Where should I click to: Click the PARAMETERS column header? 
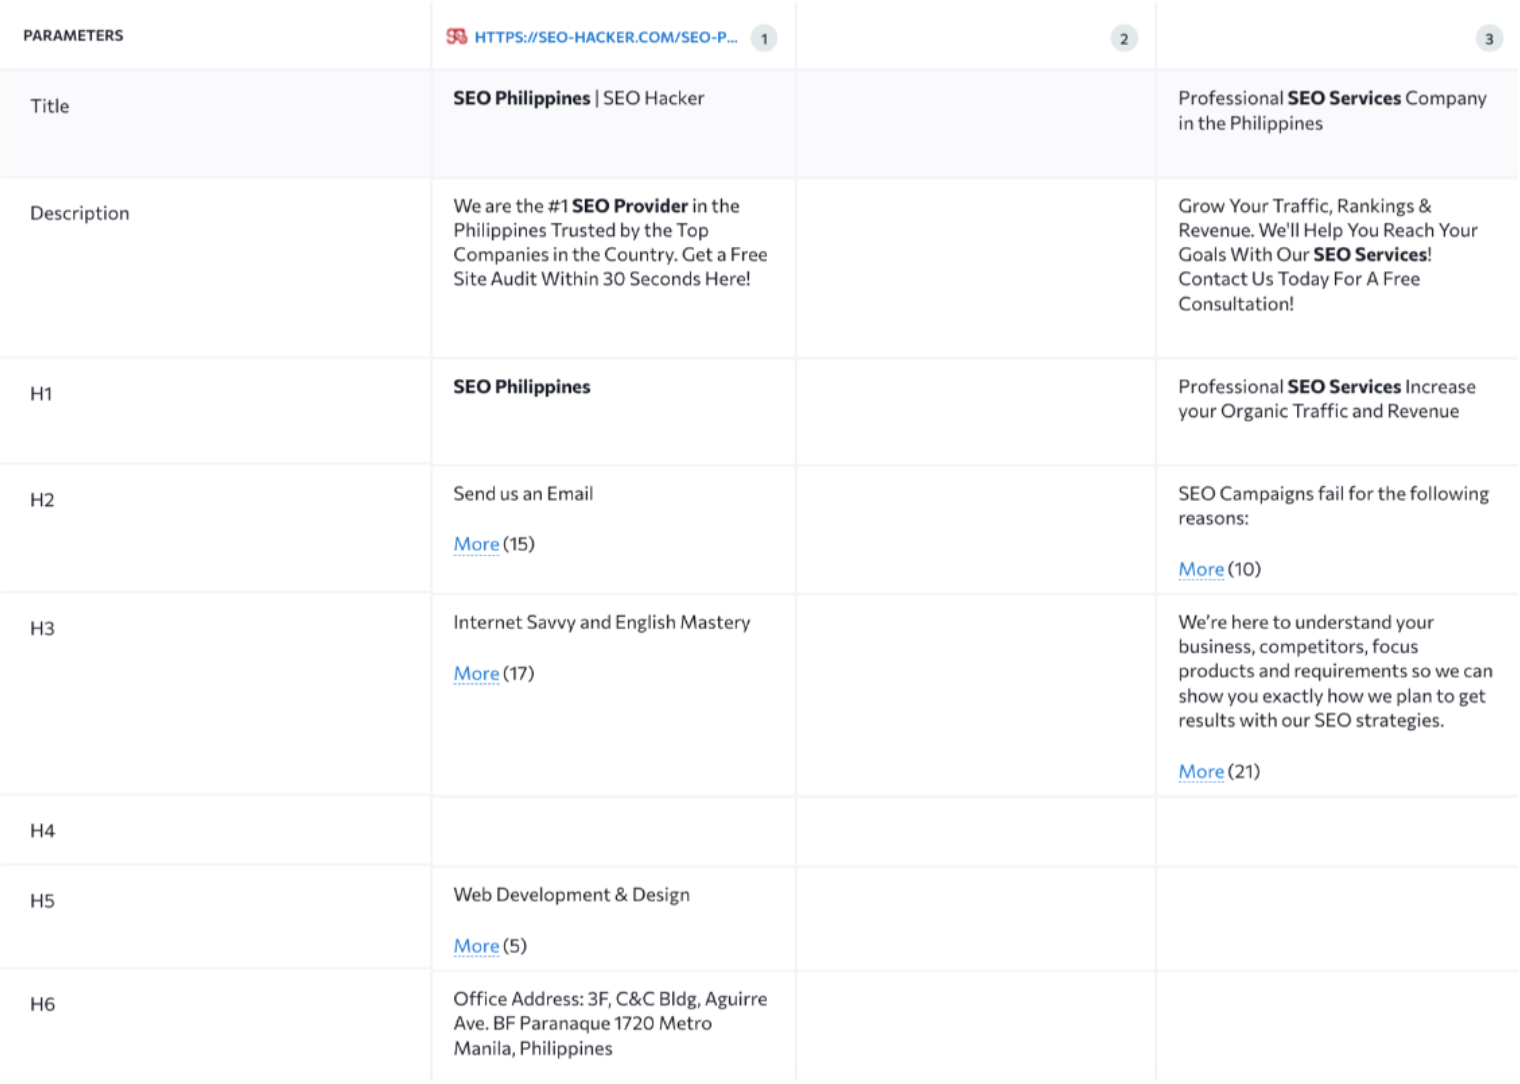[x=73, y=36]
